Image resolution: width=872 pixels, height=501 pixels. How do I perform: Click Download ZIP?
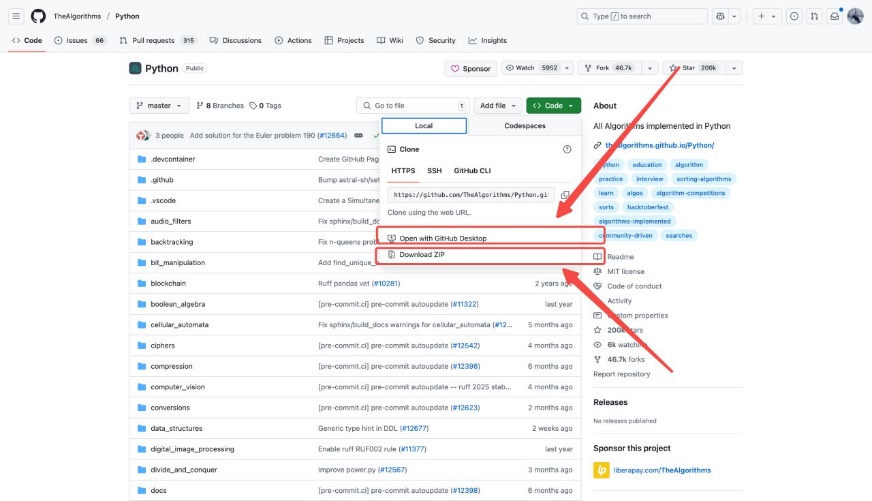[x=422, y=256]
